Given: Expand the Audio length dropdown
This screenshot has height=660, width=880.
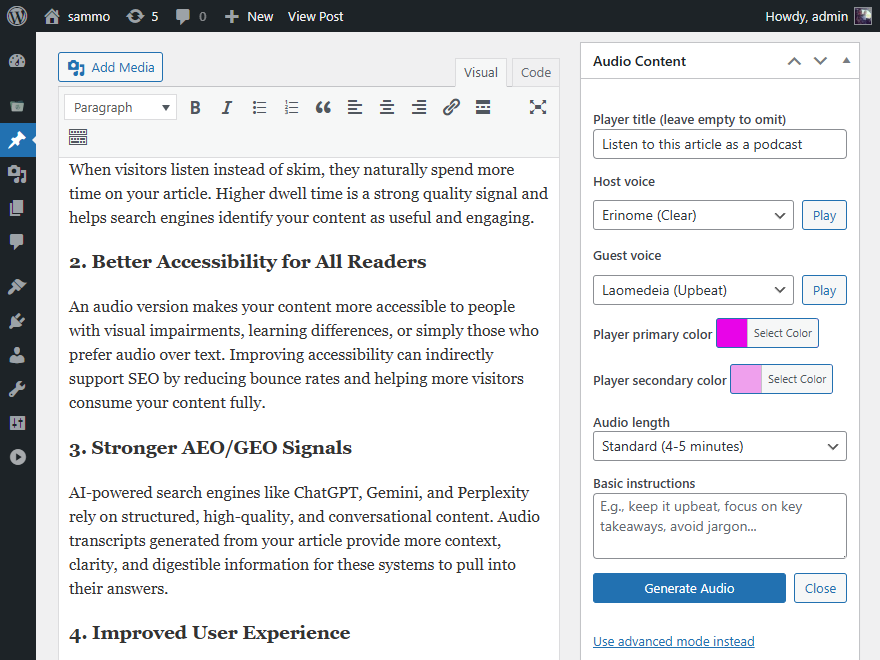Looking at the screenshot, I should (x=719, y=446).
